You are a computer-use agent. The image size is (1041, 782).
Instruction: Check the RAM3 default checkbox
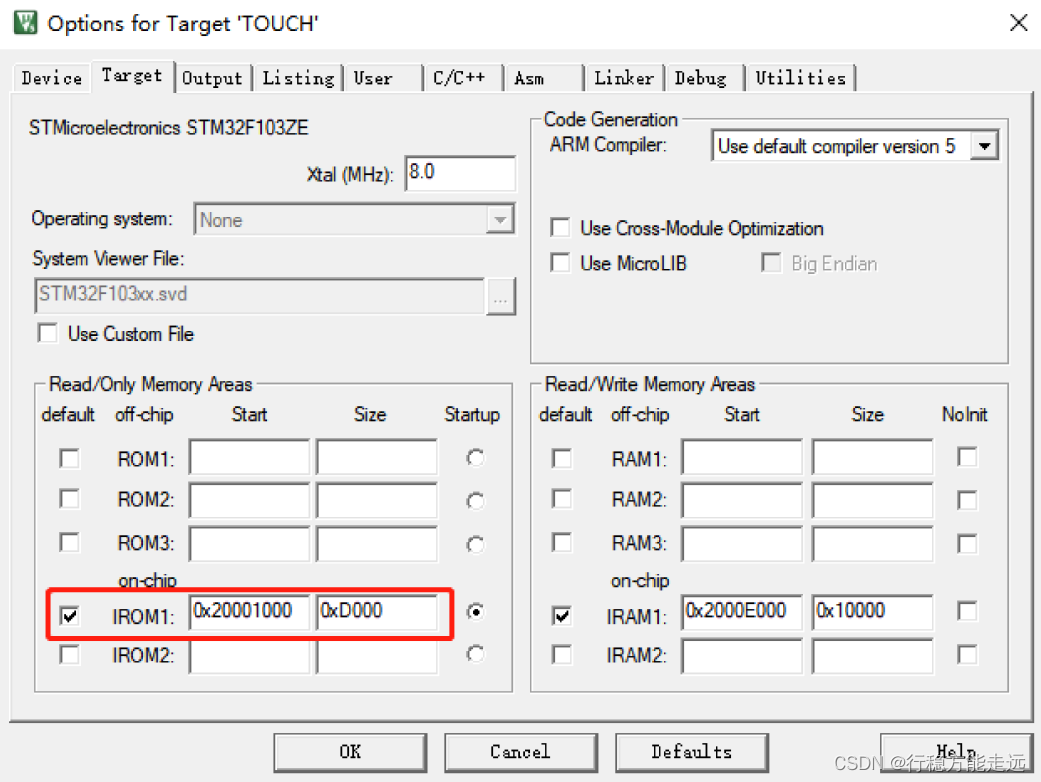pyautogui.click(x=562, y=542)
